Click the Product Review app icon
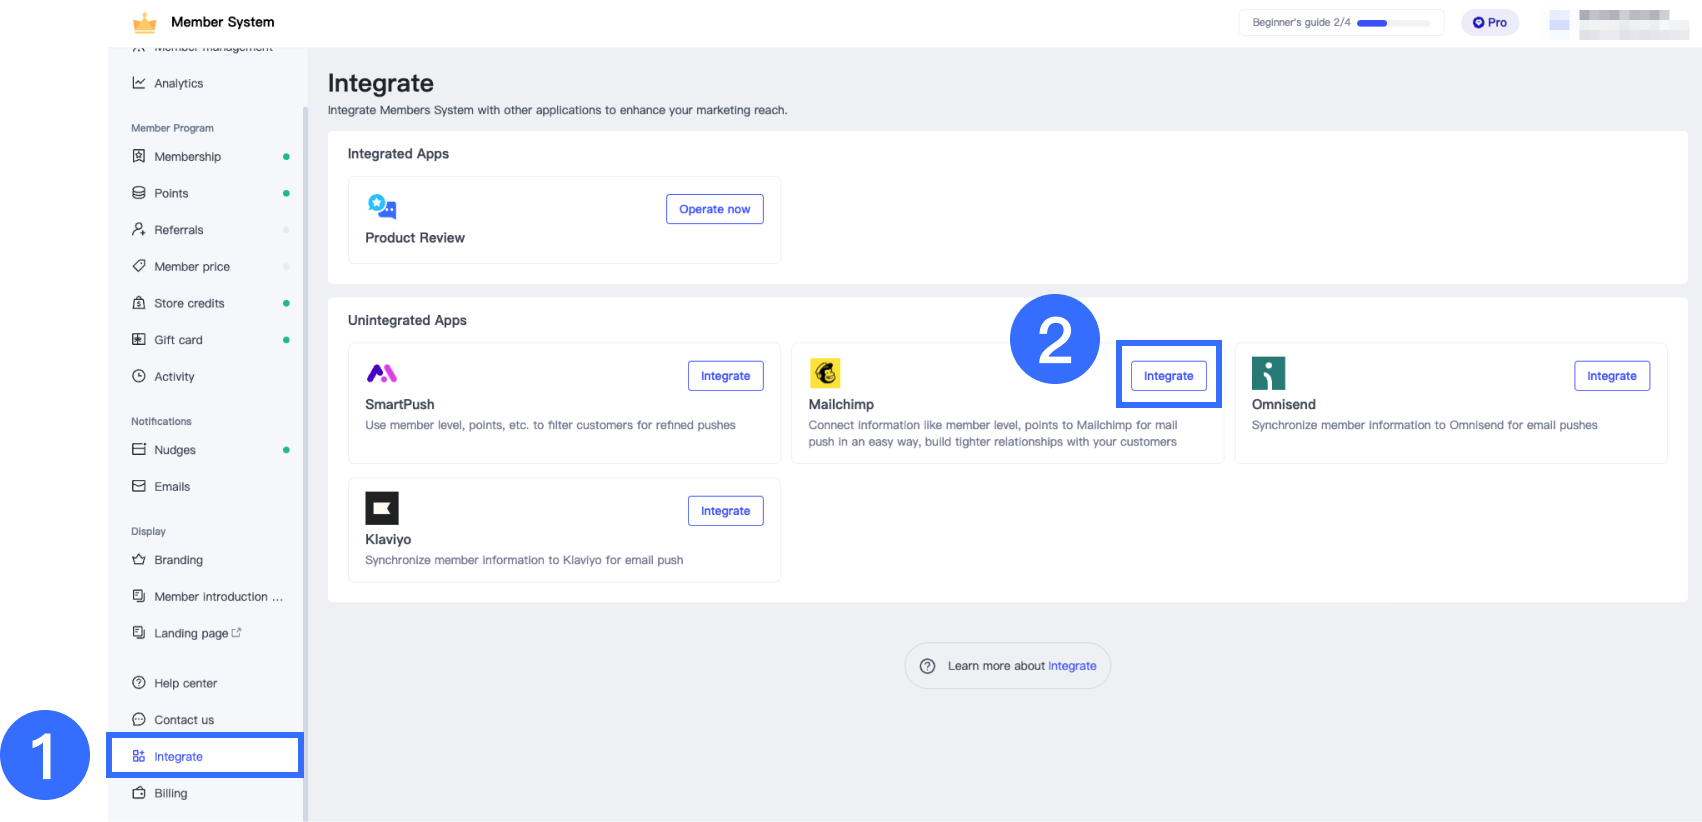Screen dimensions: 1702x822 382,207
